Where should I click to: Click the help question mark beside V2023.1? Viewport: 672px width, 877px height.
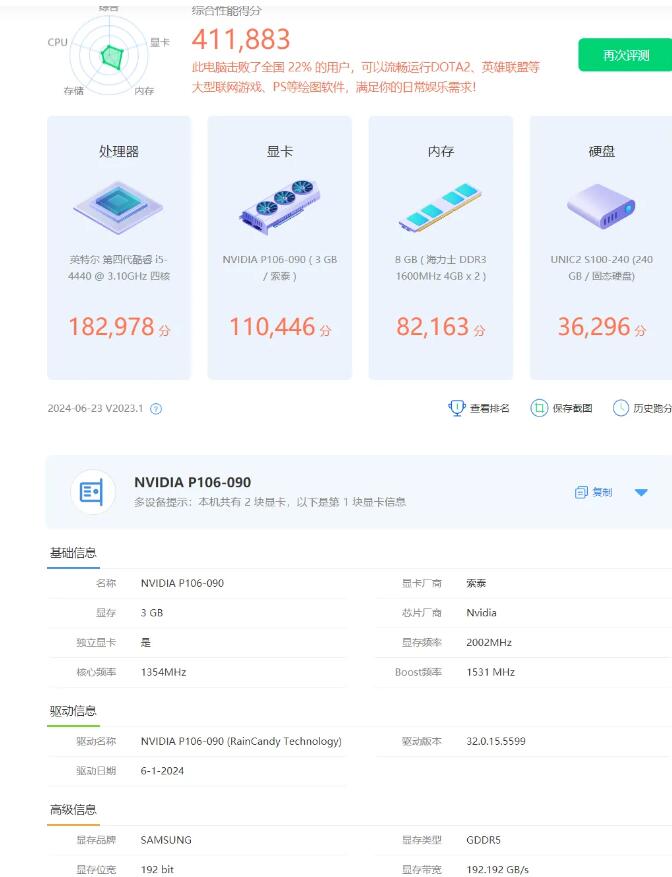[x=156, y=409]
